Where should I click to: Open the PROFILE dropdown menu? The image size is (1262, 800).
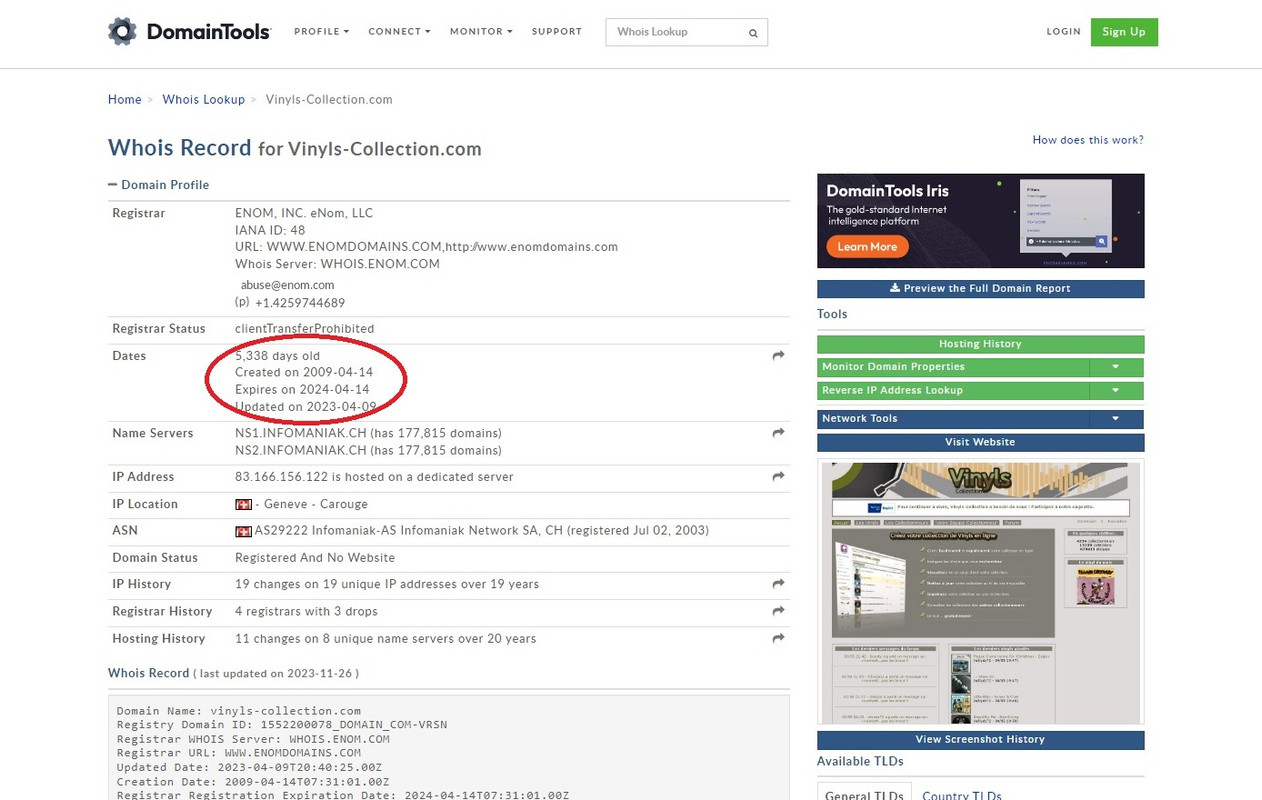click(x=321, y=32)
